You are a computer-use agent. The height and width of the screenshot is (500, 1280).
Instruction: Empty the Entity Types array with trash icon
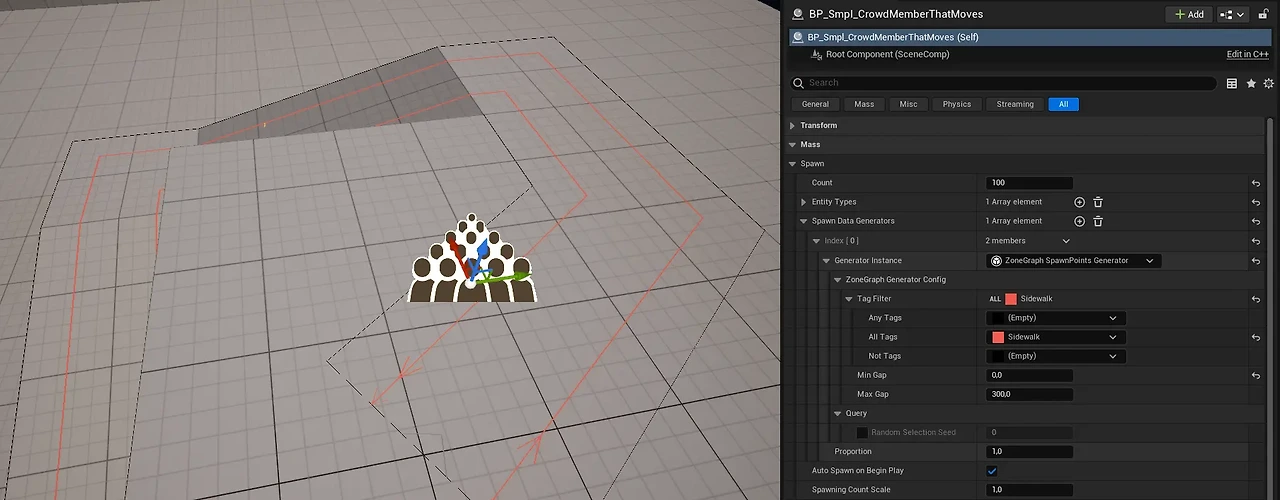coord(1097,202)
